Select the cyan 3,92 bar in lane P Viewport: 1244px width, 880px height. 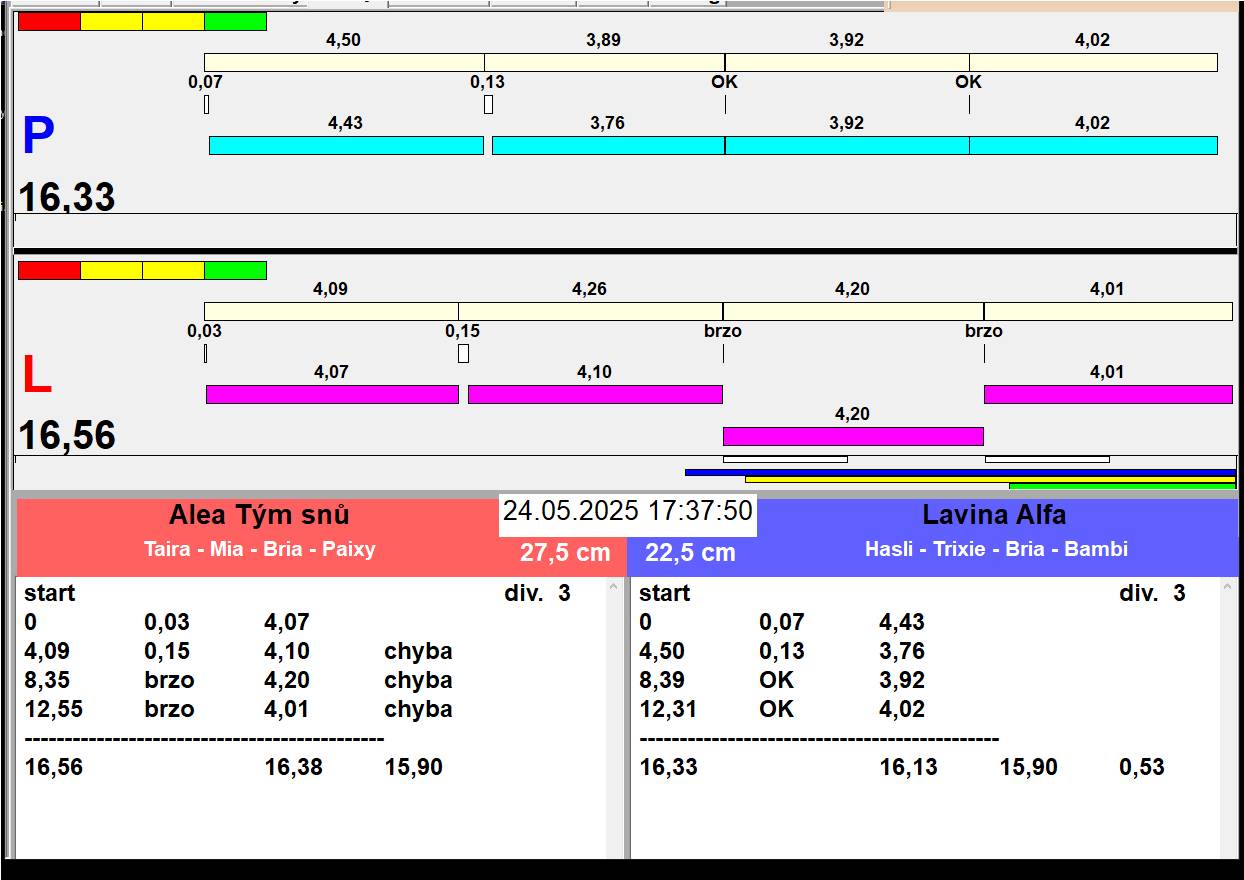(847, 145)
